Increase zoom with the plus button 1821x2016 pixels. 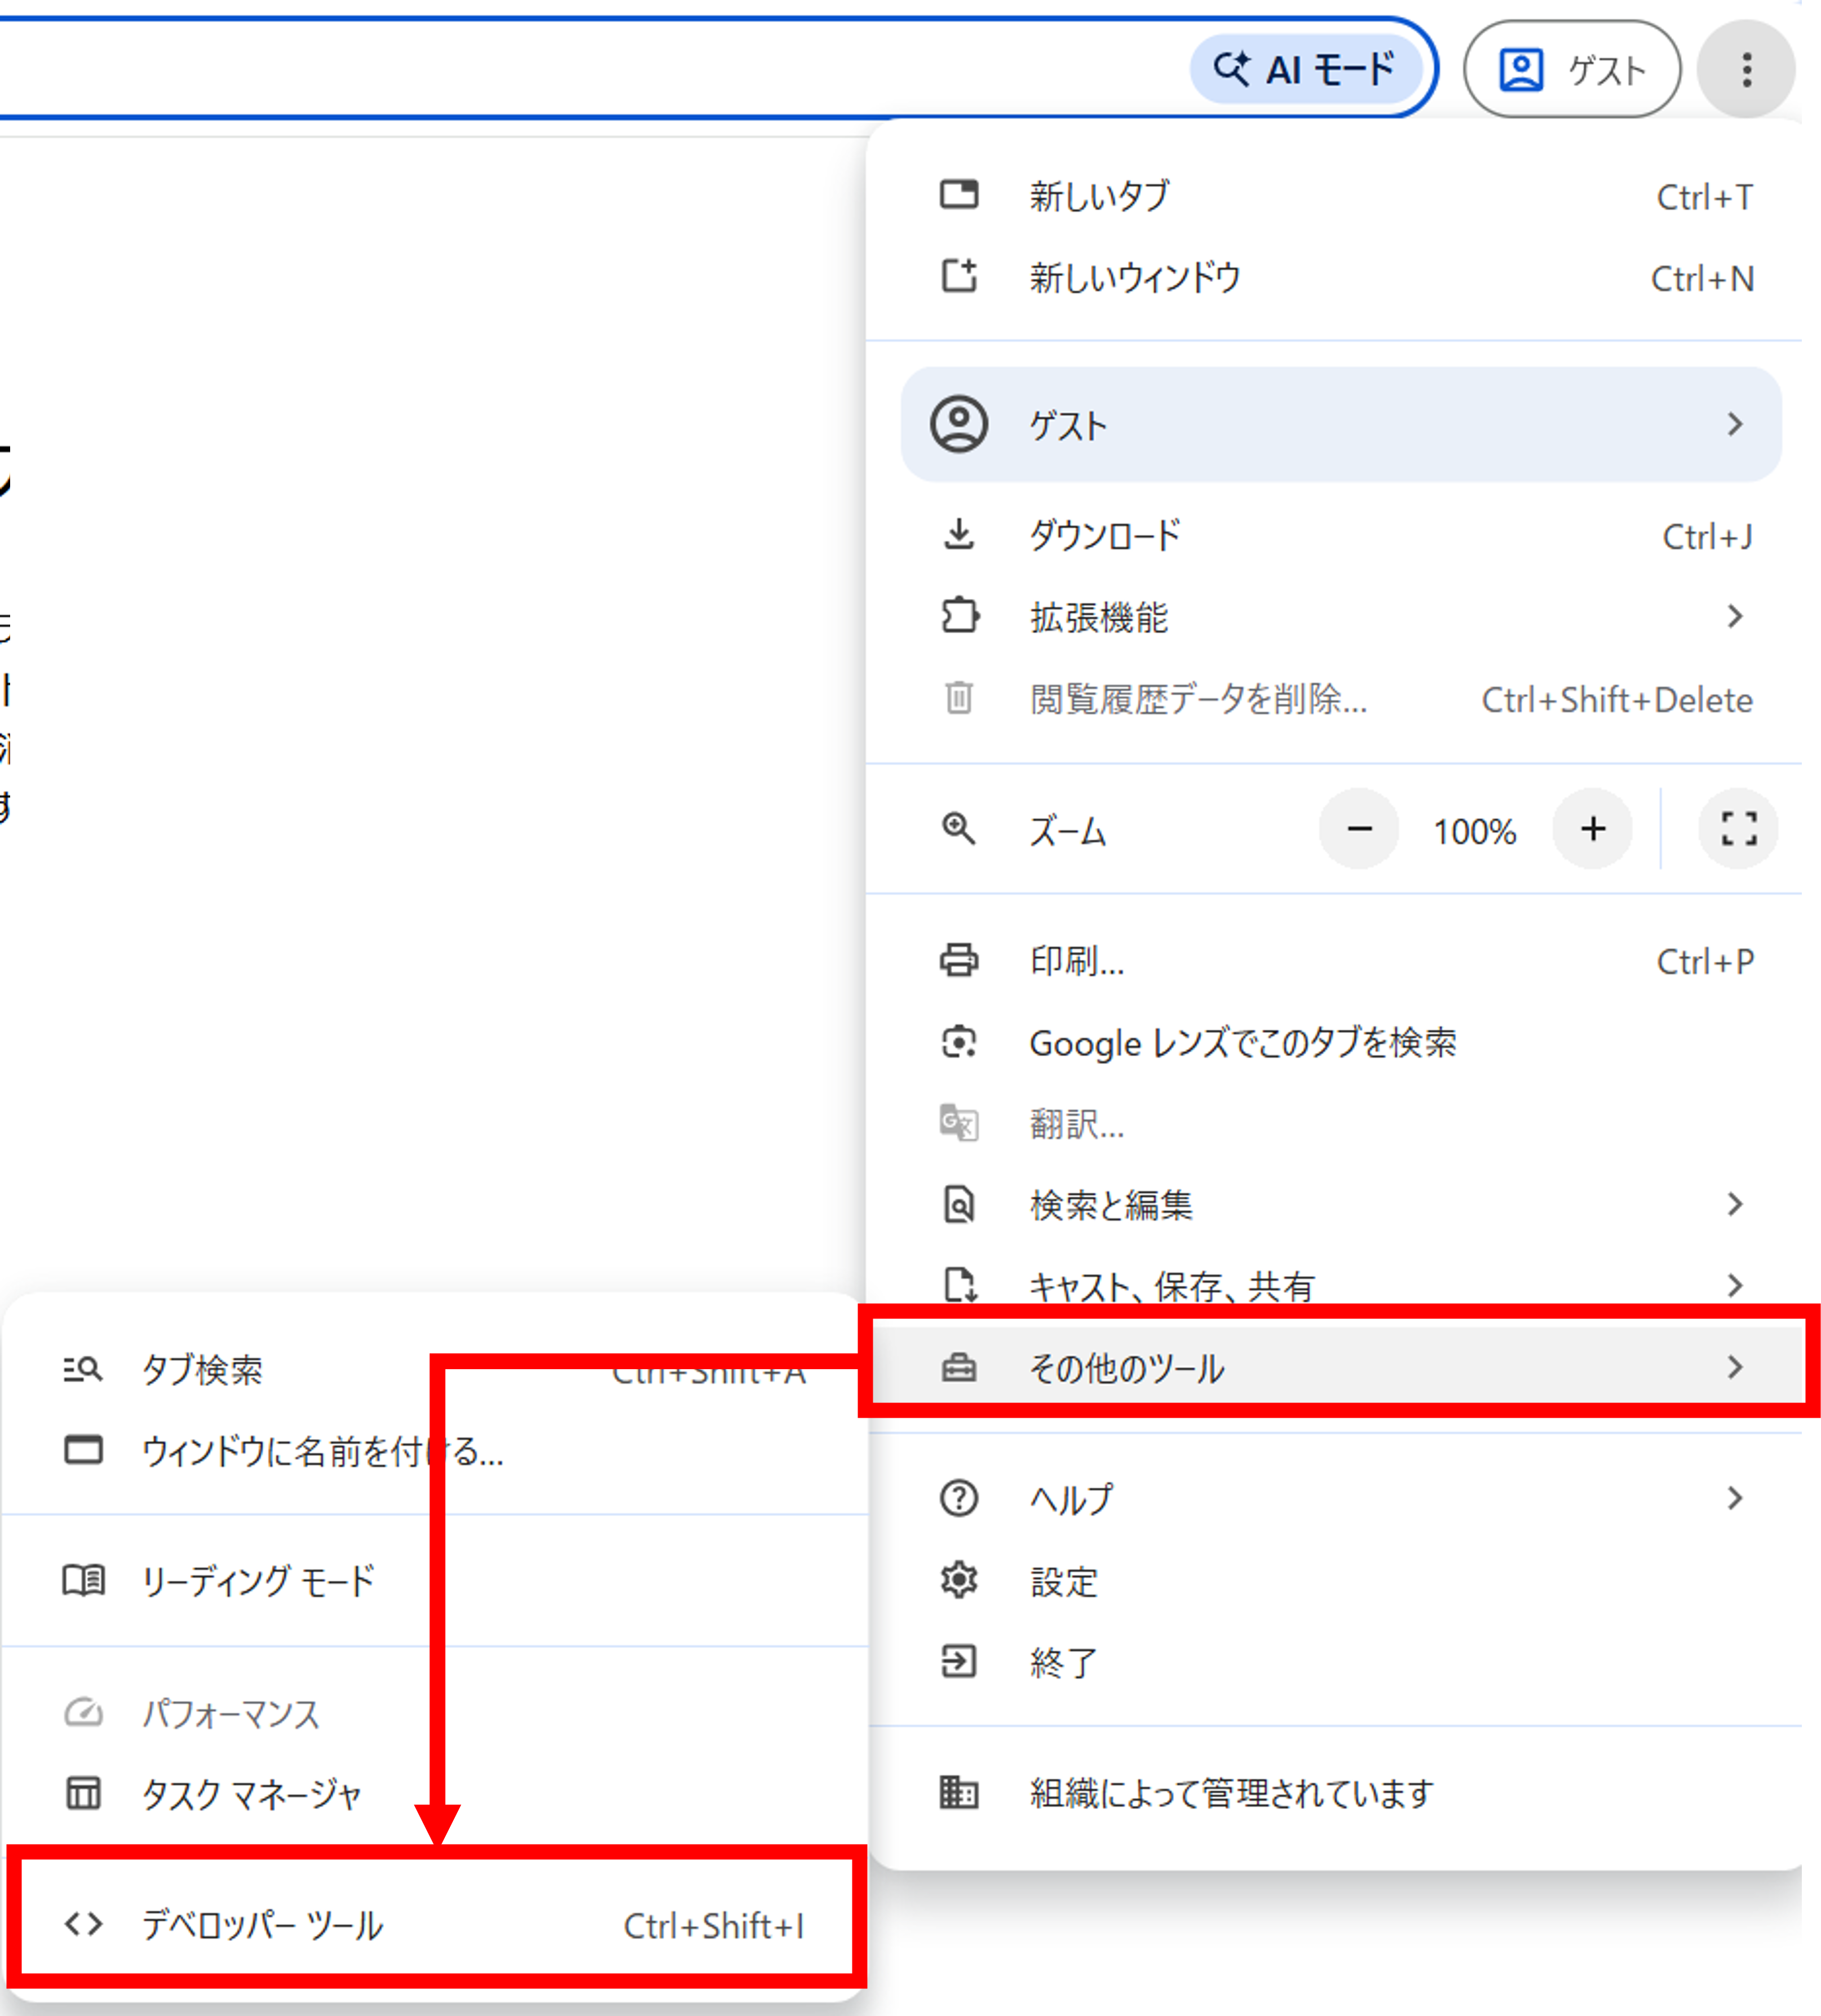click(x=1593, y=829)
